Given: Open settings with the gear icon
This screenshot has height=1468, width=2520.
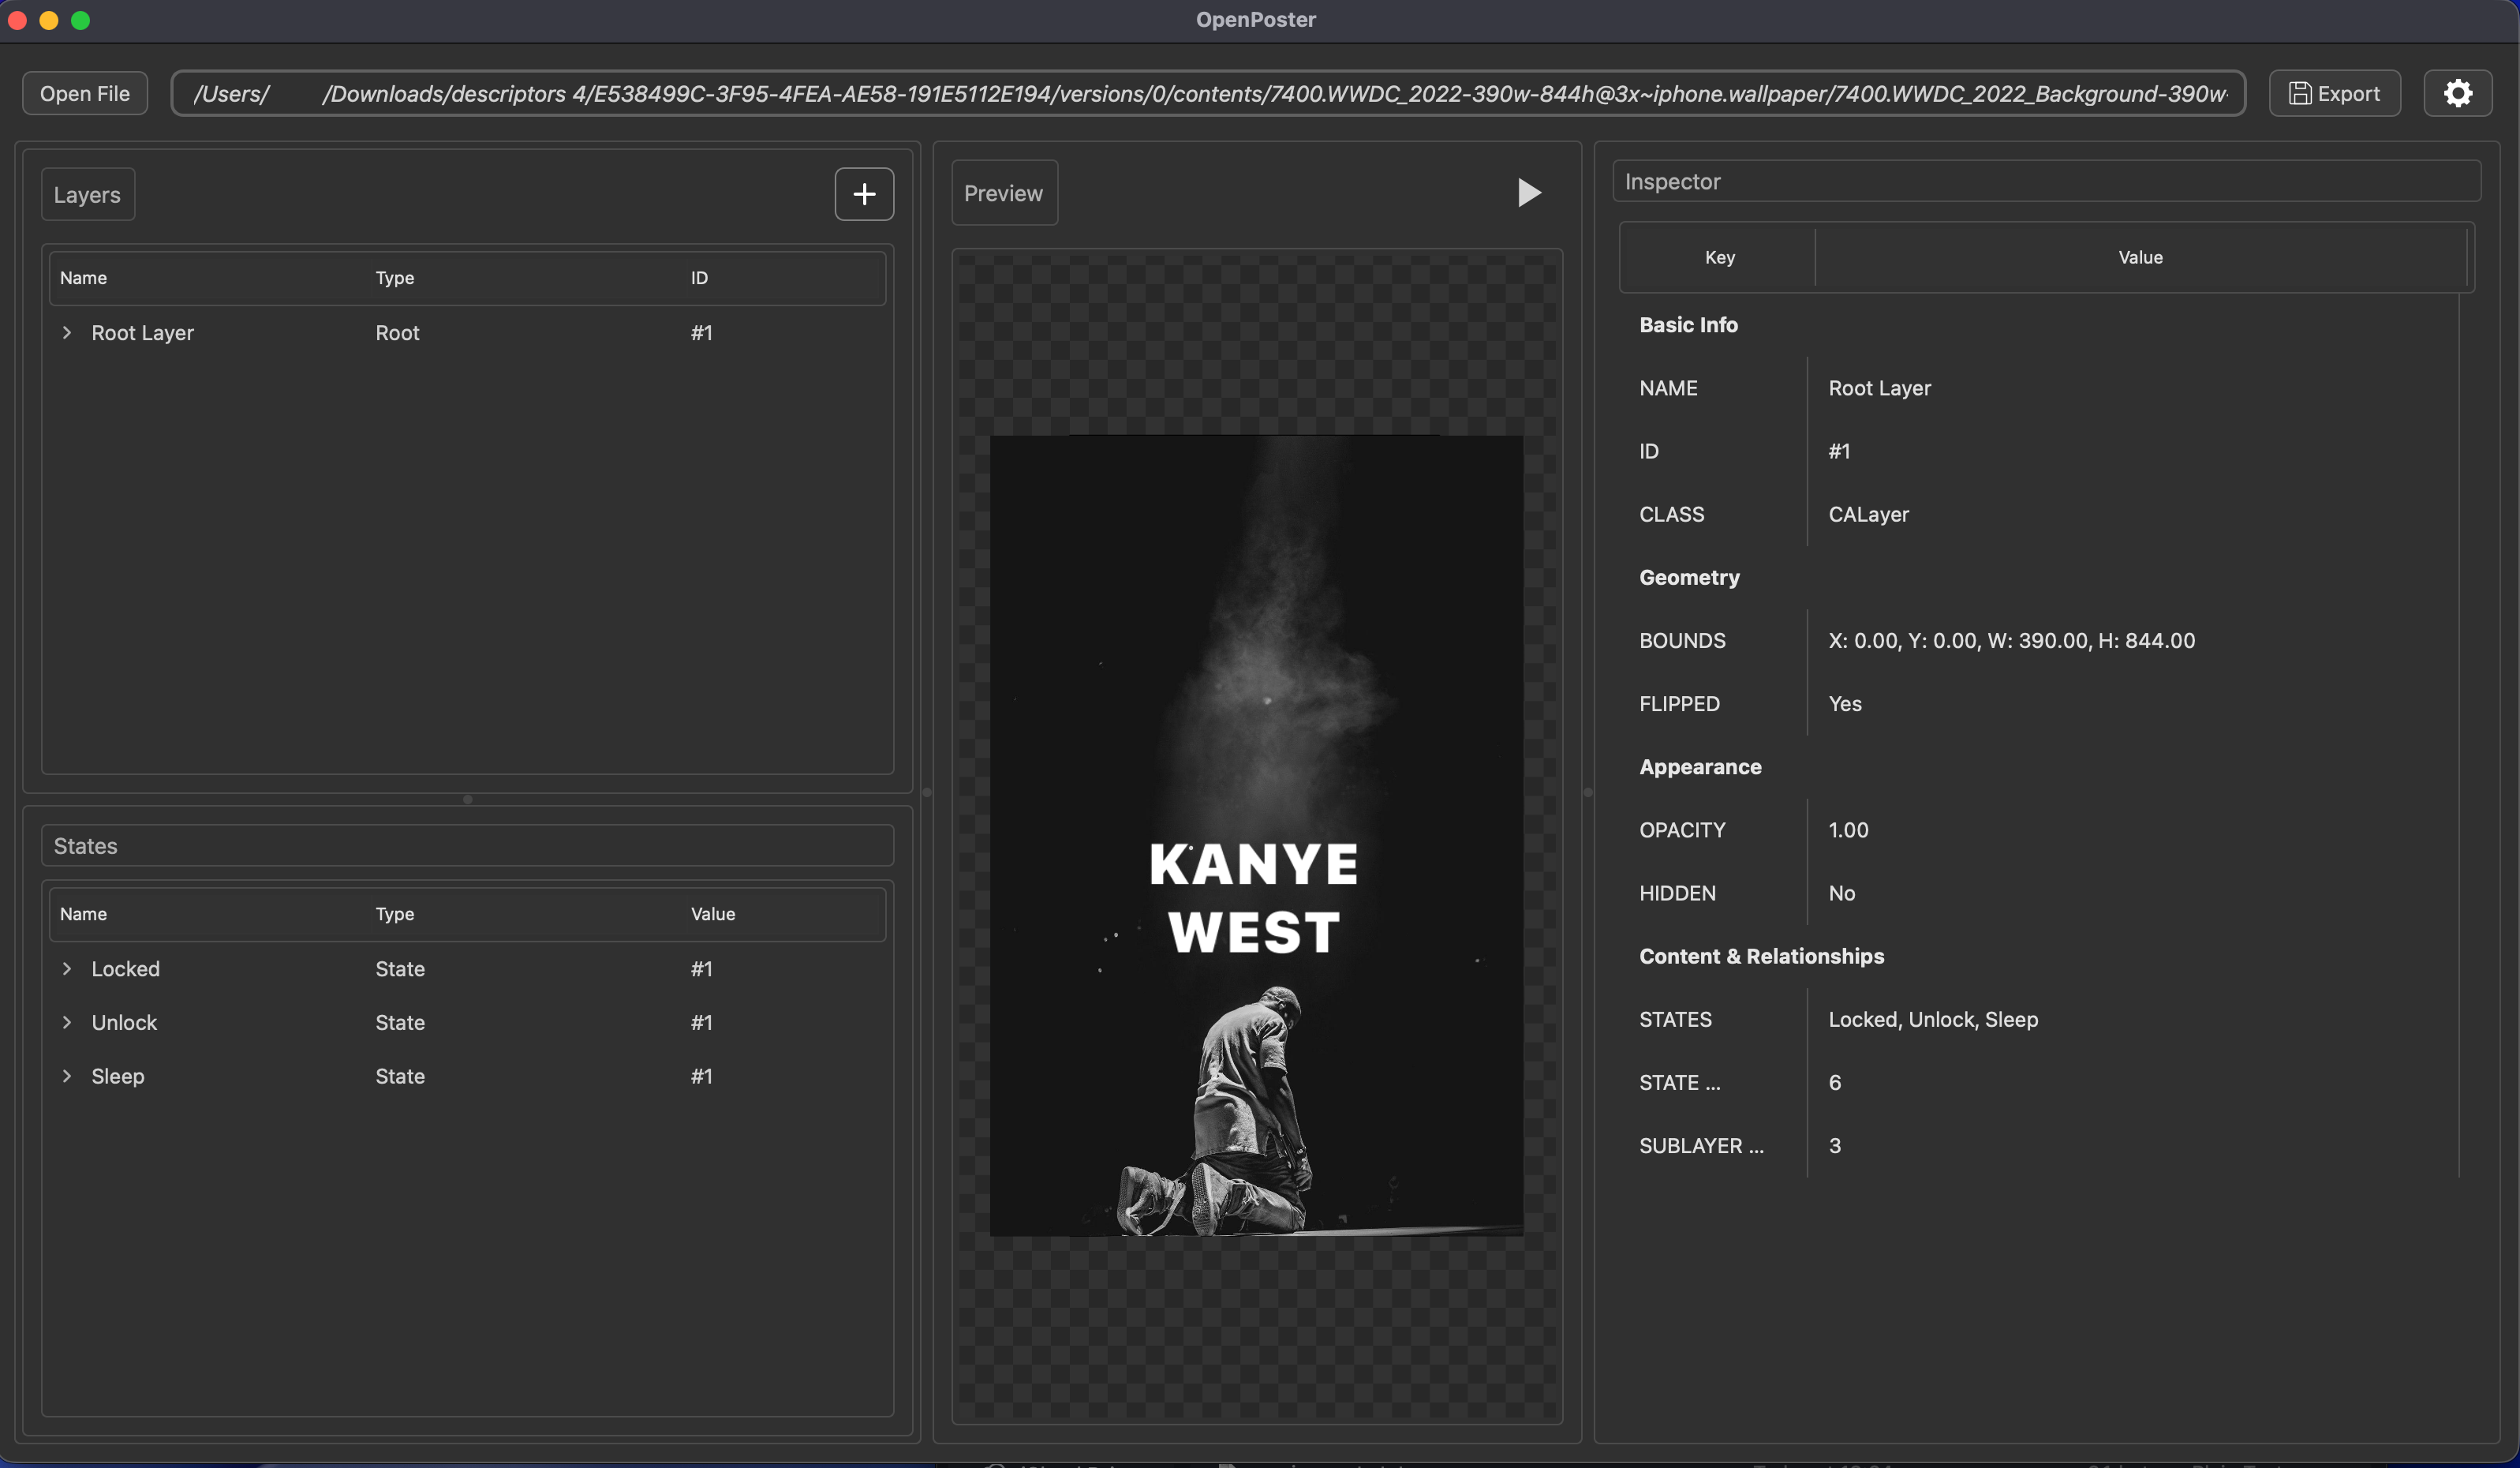Looking at the screenshot, I should click(2457, 93).
